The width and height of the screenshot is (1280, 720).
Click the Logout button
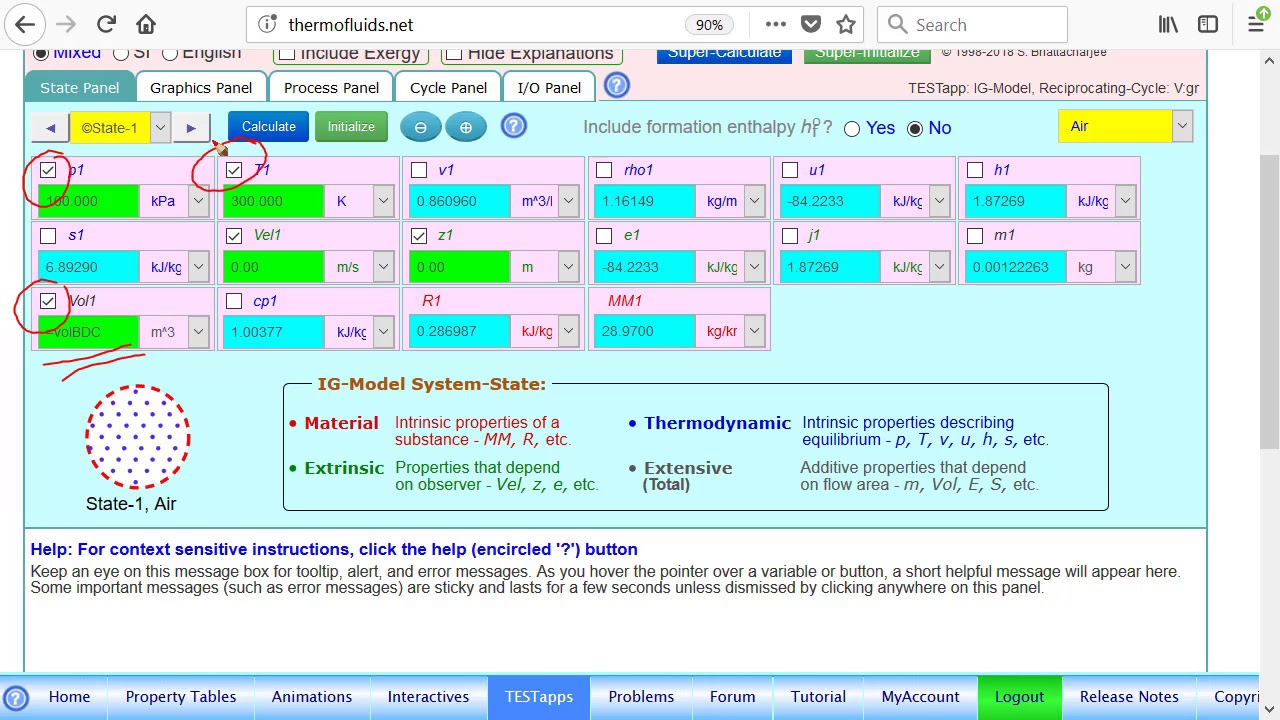(x=1019, y=697)
